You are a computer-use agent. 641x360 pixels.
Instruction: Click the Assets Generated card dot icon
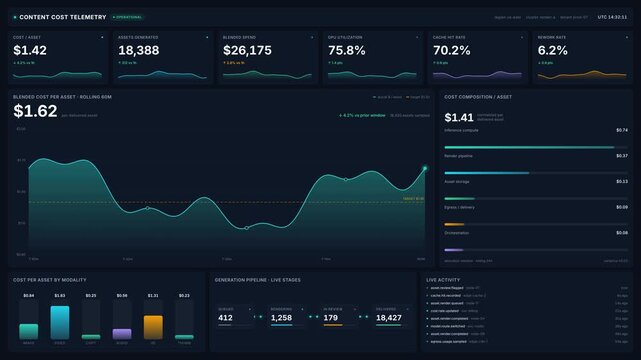207,37
